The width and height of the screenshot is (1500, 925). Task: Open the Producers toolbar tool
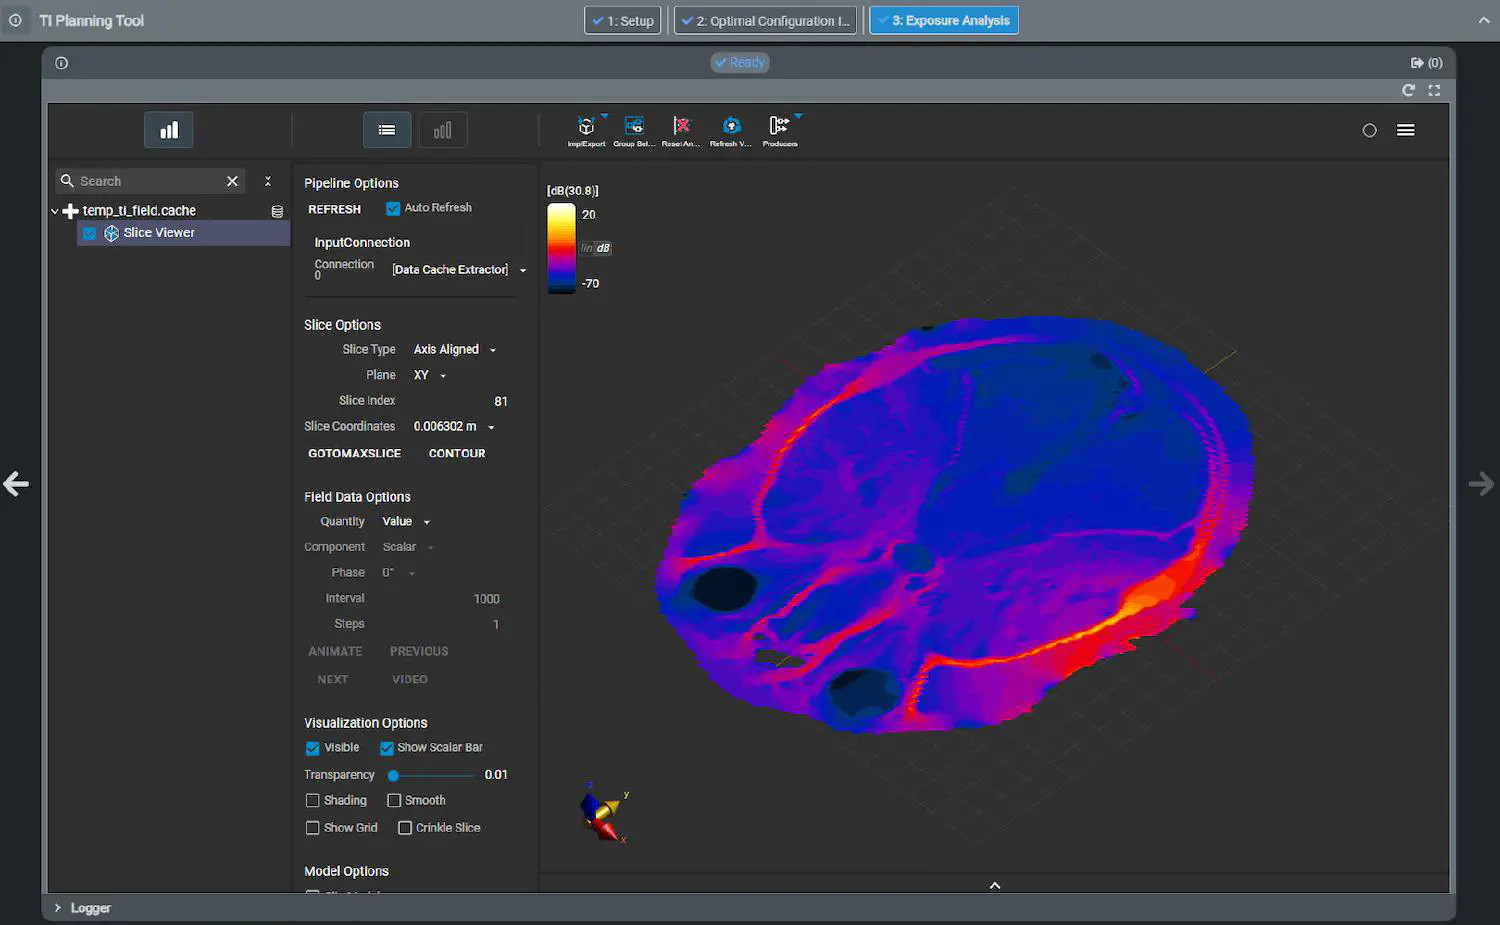tap(779, 127)
